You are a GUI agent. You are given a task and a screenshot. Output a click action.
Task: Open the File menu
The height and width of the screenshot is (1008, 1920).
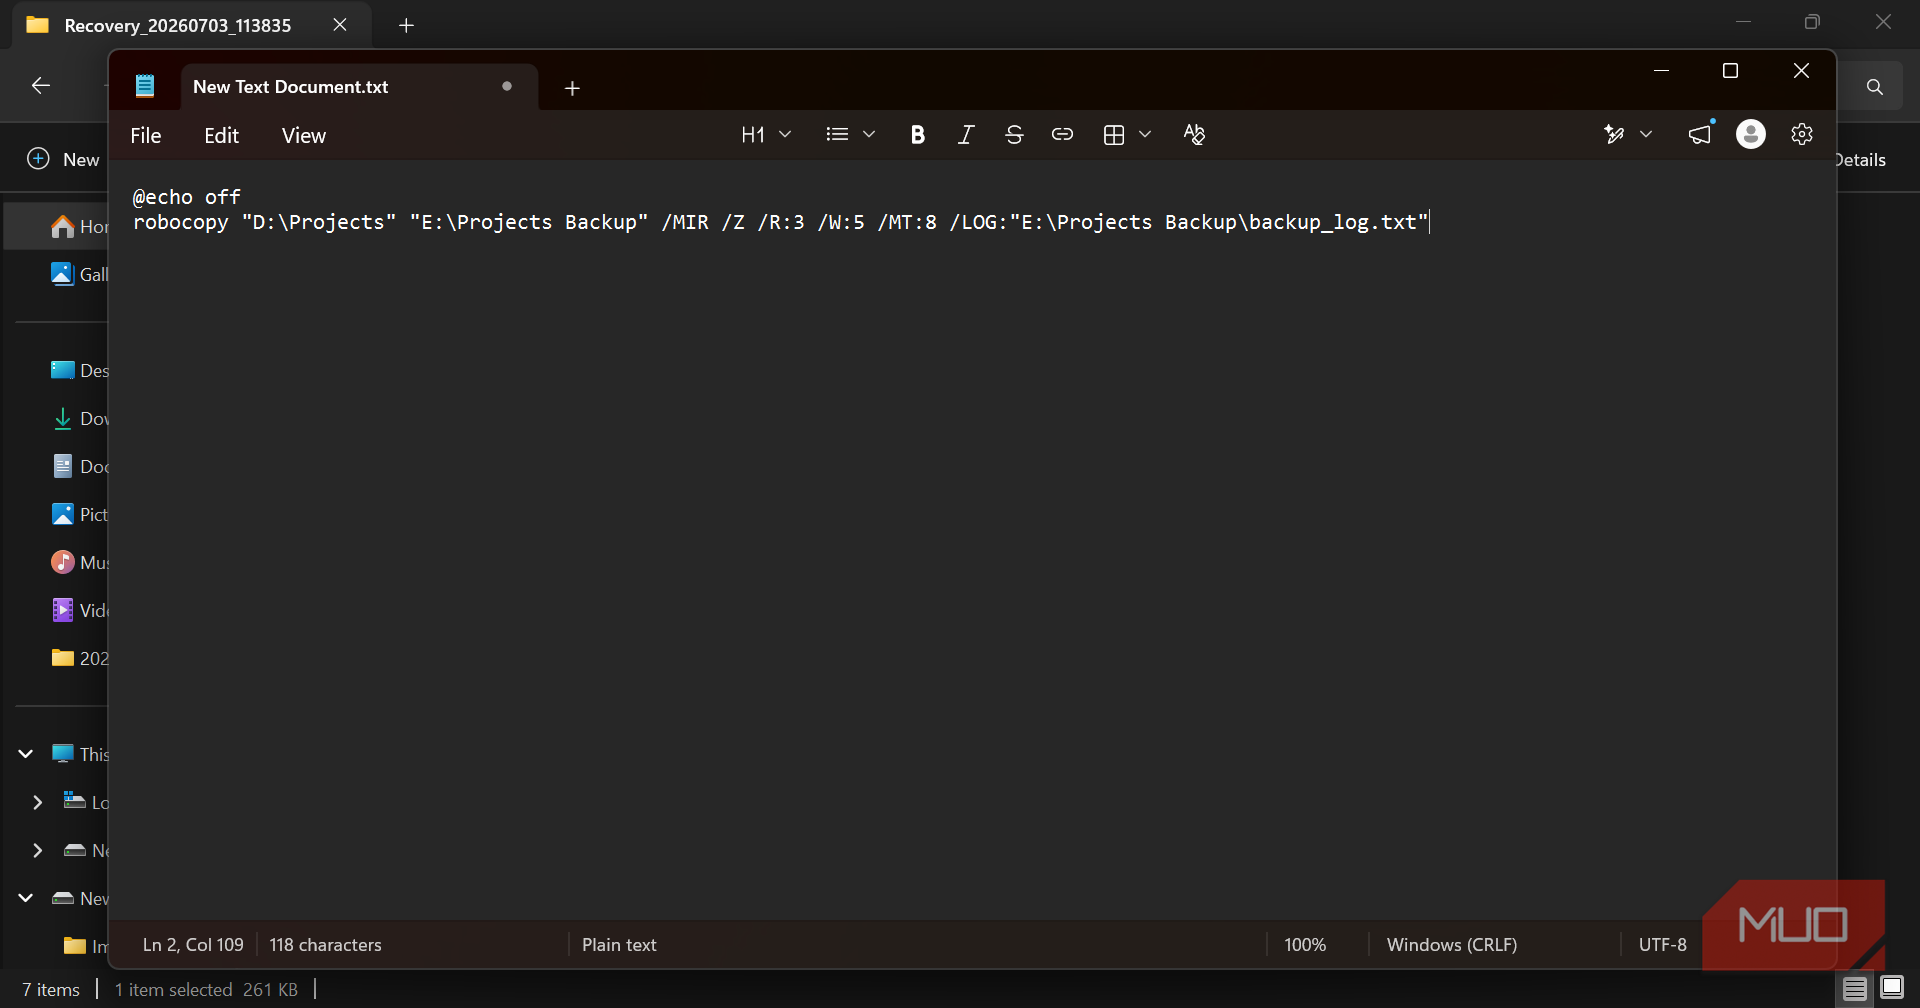point(146,136)
